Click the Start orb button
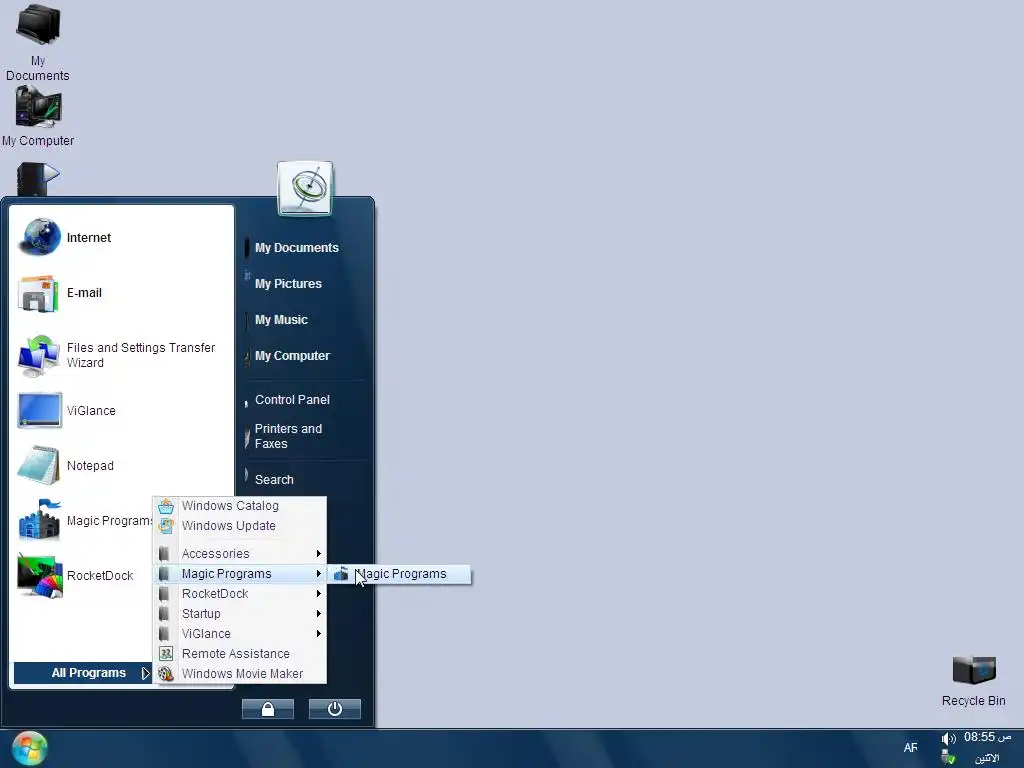The width and height of the screenshot is (1024, 768). (x=29, y=748)
